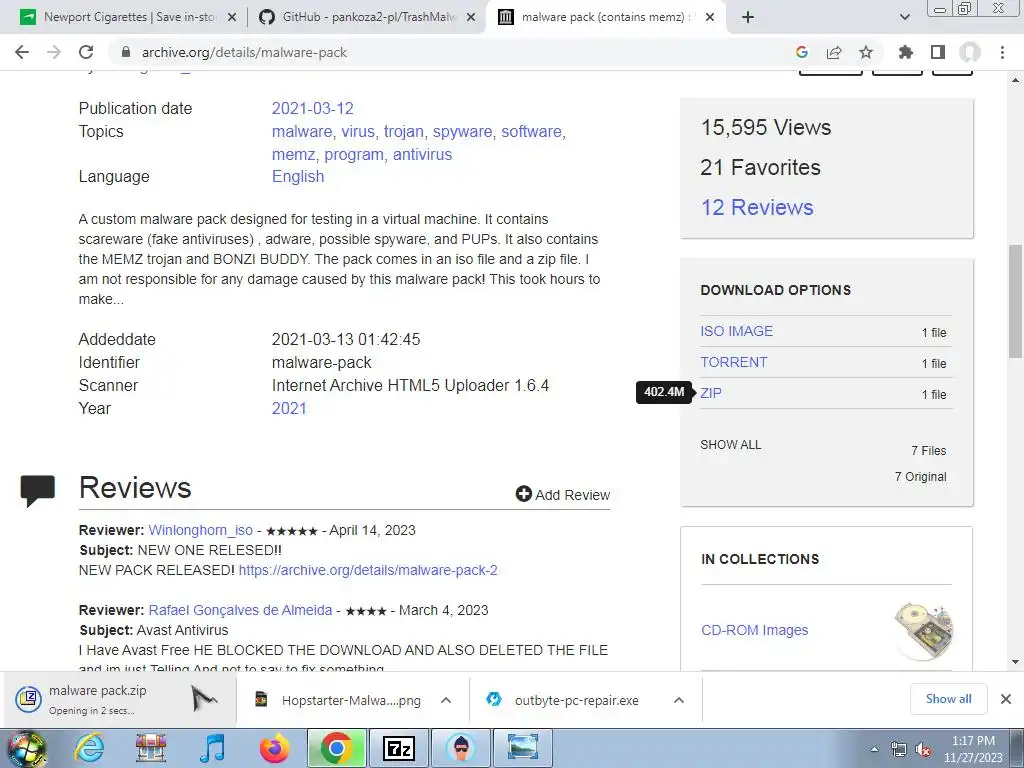The height and width of the screenshot is (768, 1024).
Task: Open reviewer Winlonghorn_iso profile
Action: point(200,530)
